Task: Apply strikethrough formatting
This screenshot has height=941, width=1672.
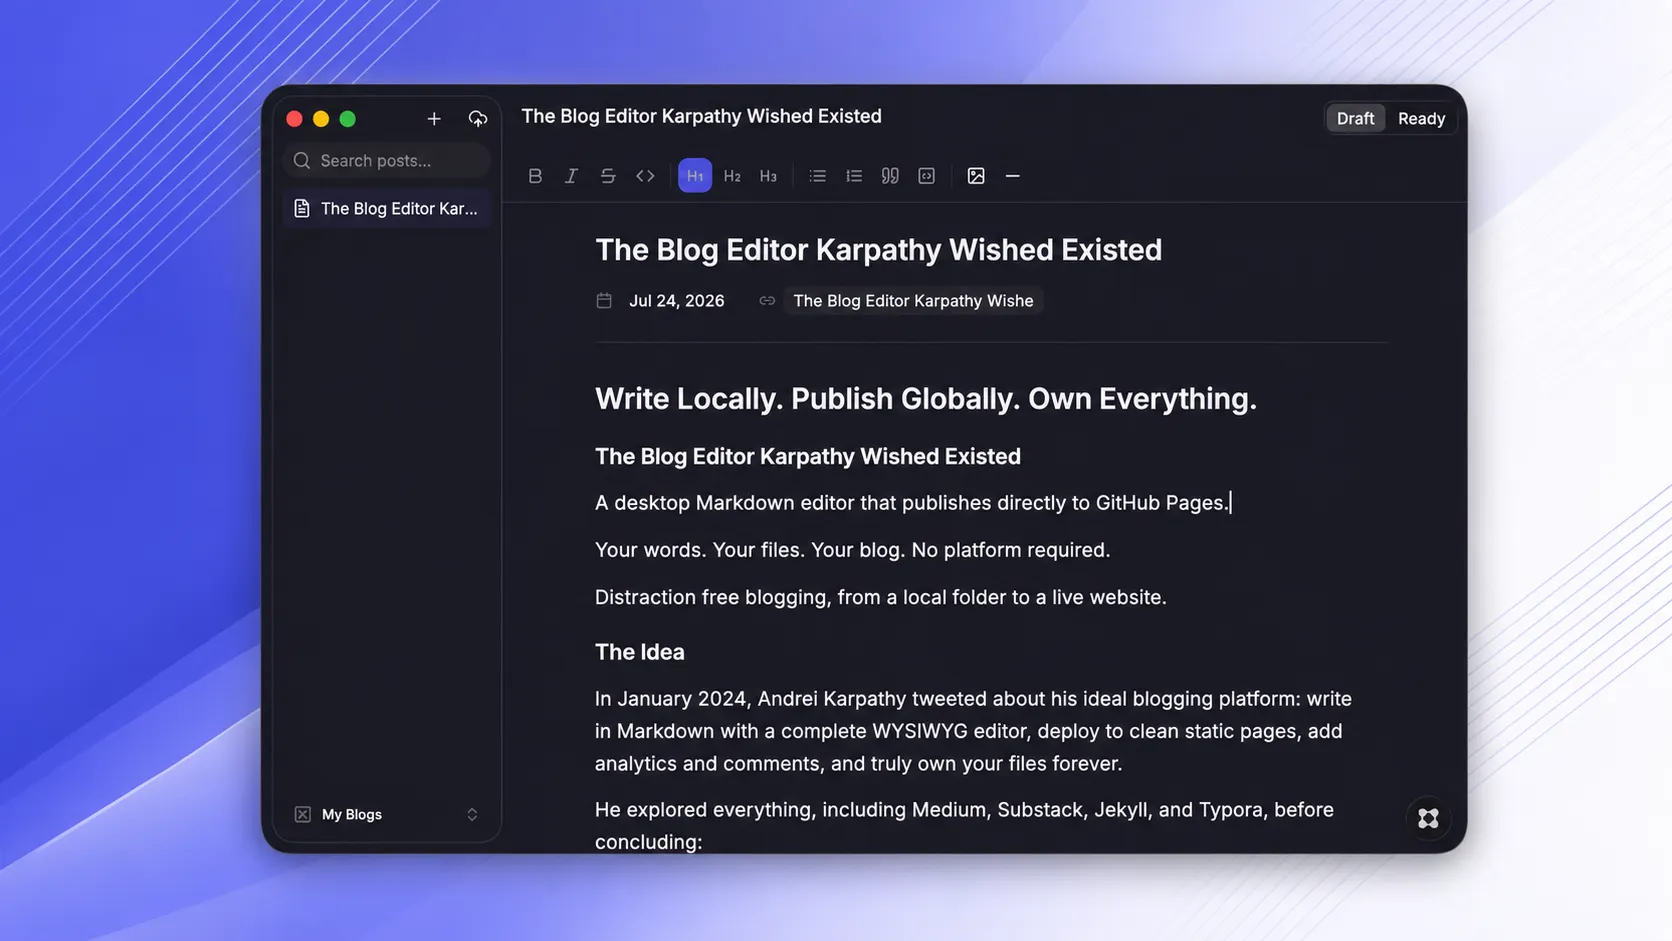Action: click(608, 176)
